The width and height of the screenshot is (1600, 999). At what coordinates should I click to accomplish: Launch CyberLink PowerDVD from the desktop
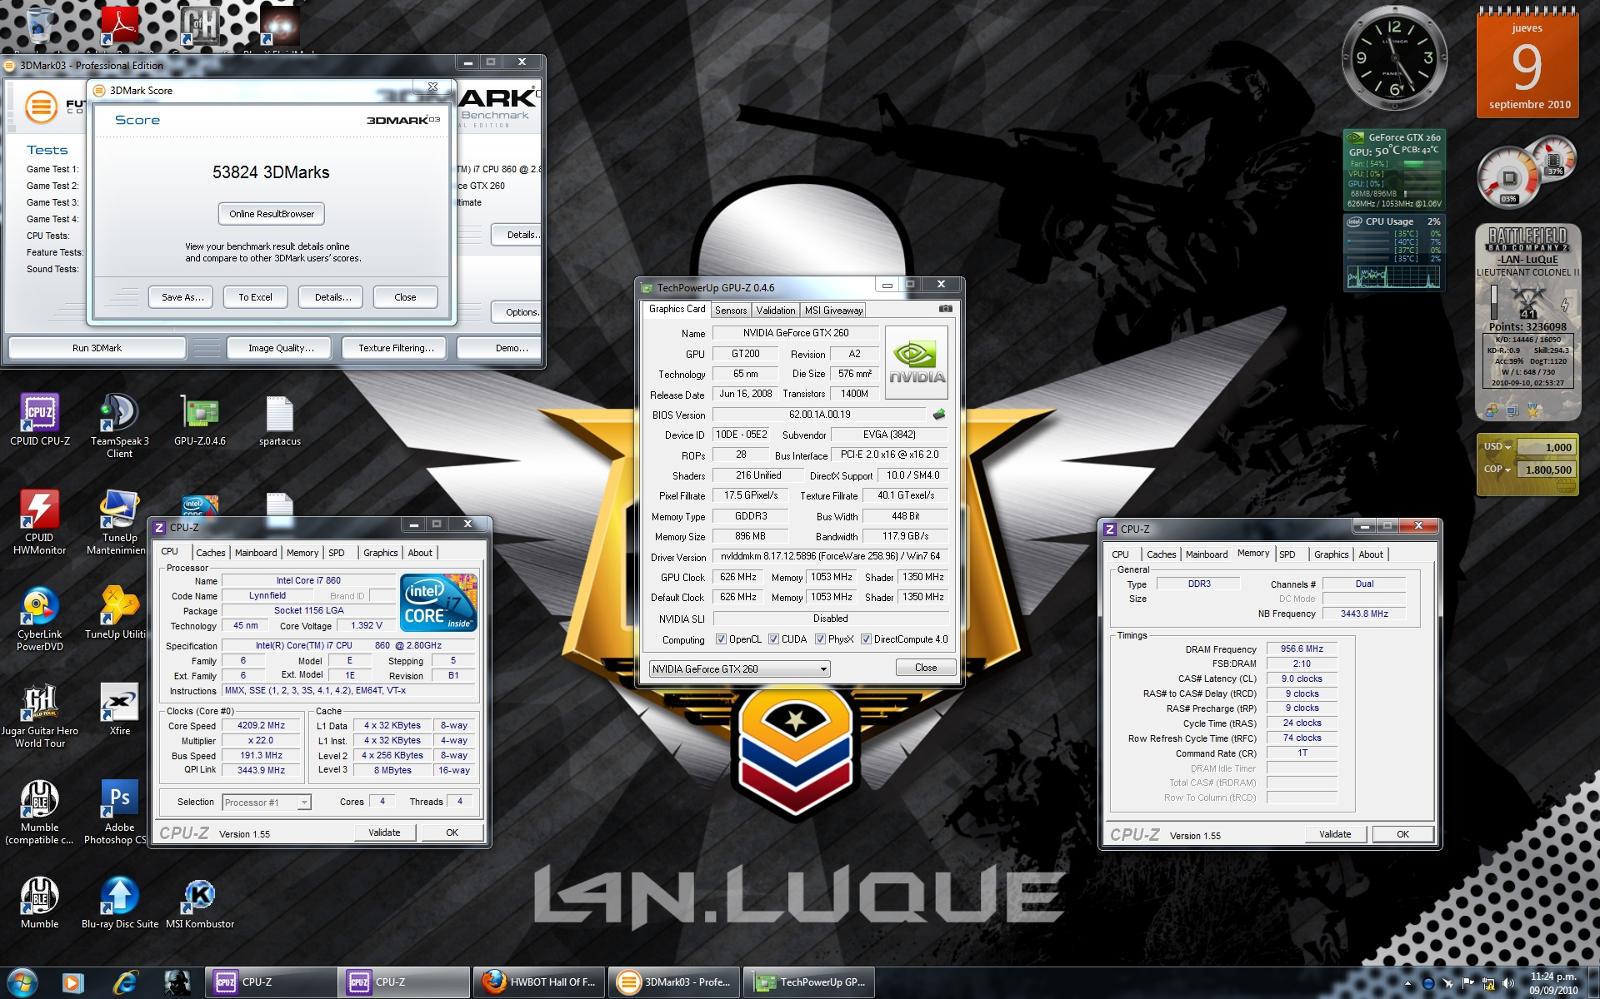[40, 619]
